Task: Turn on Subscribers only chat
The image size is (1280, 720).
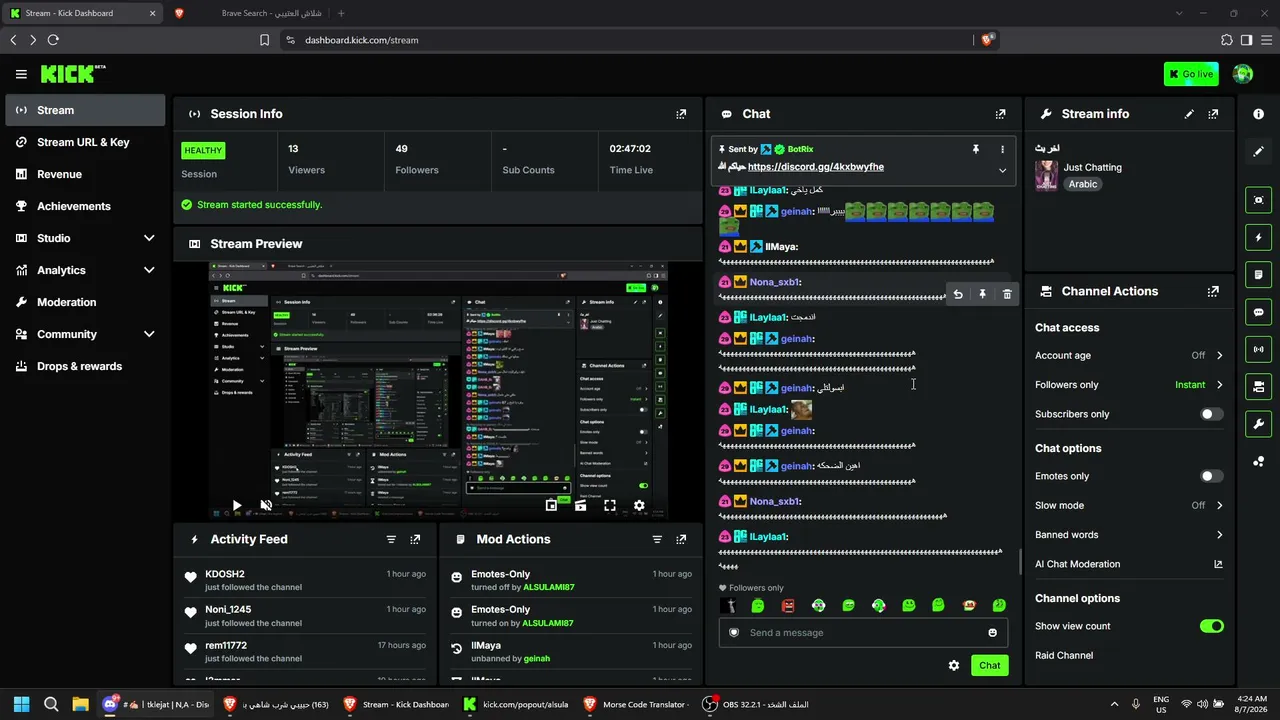Action: pyautogui.click(x=1211, y=414)
